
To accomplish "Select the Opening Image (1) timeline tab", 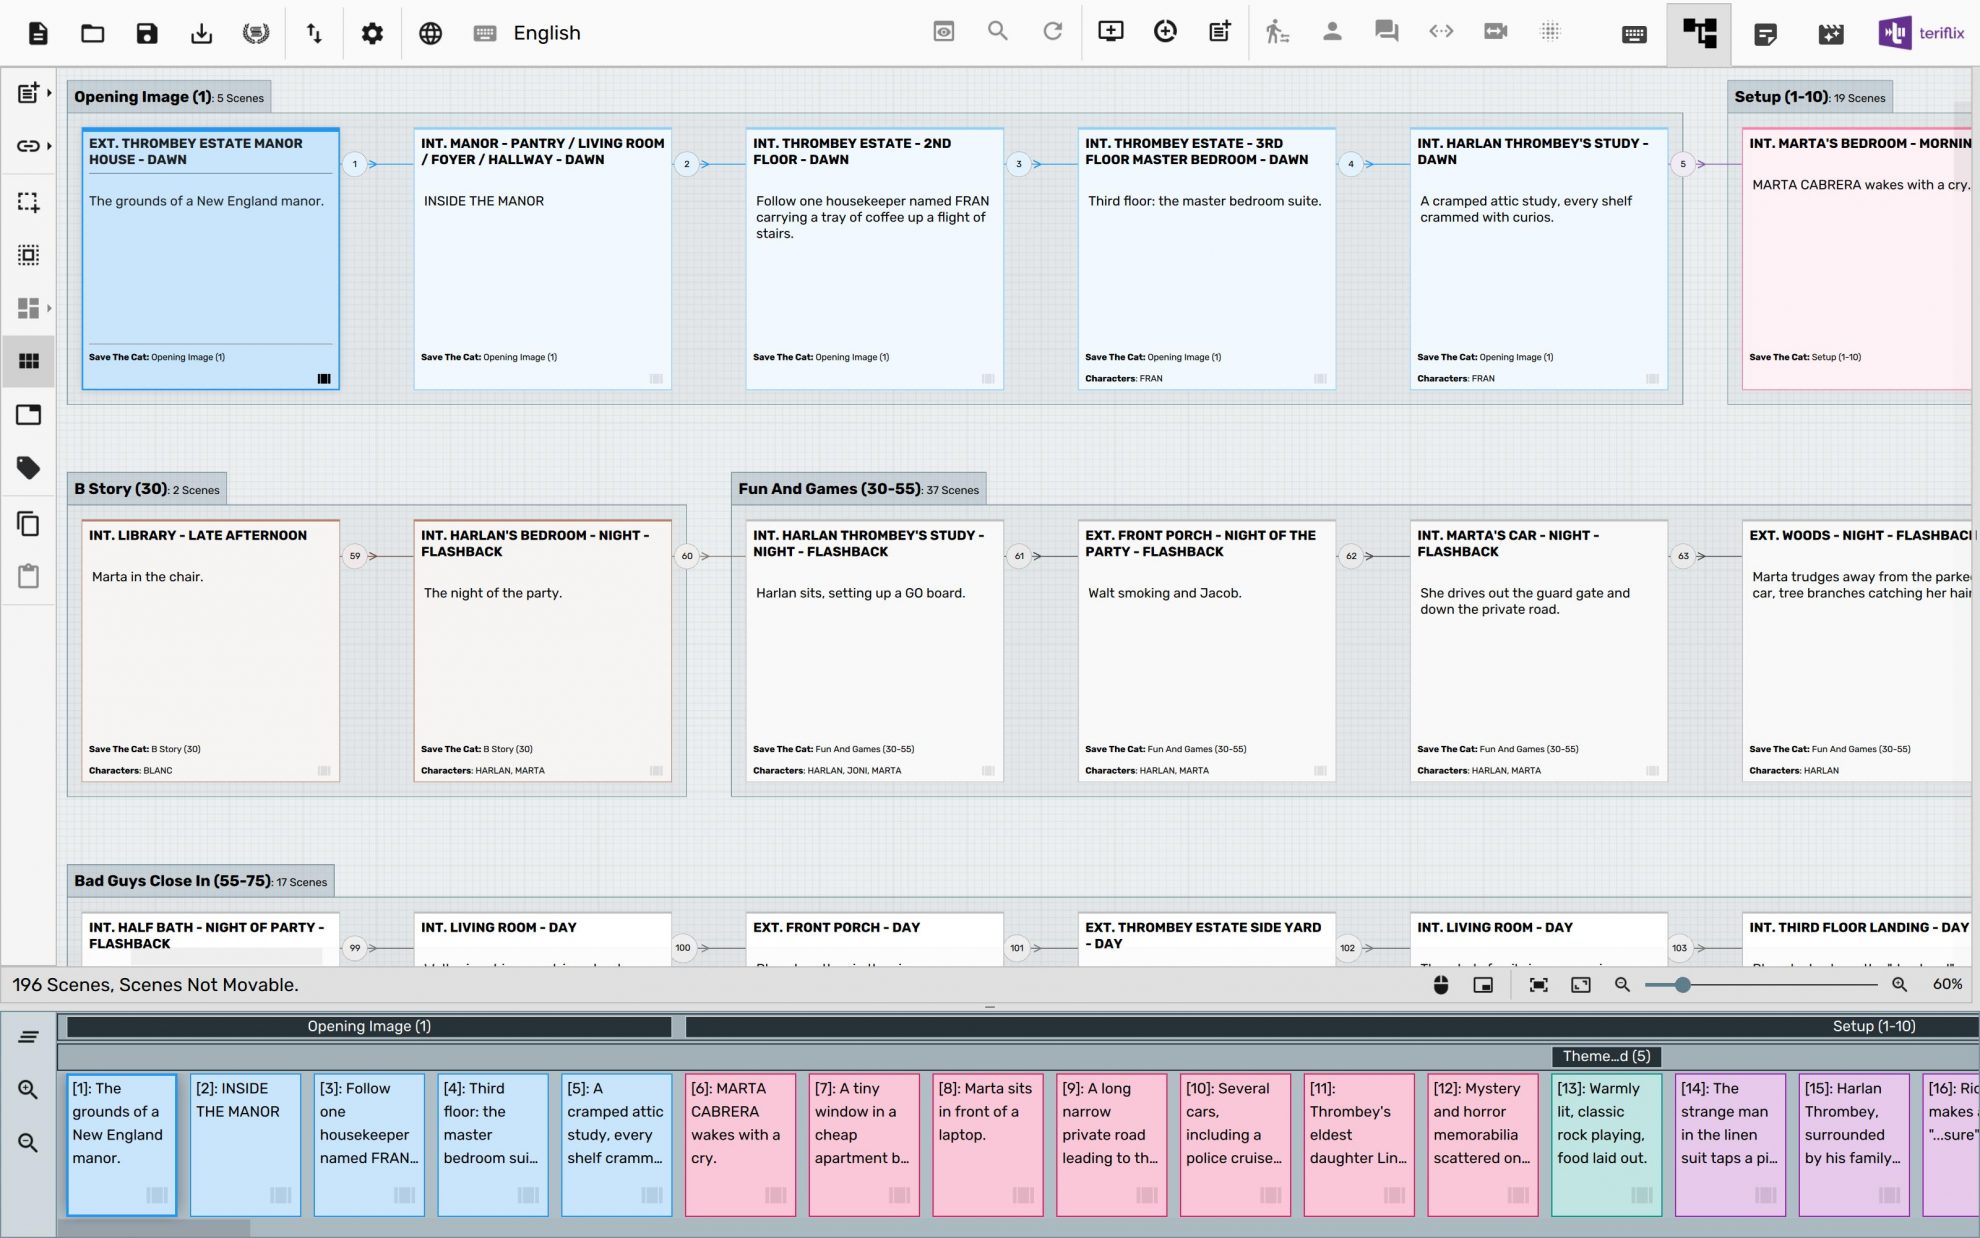I will tap(368, 1026).
